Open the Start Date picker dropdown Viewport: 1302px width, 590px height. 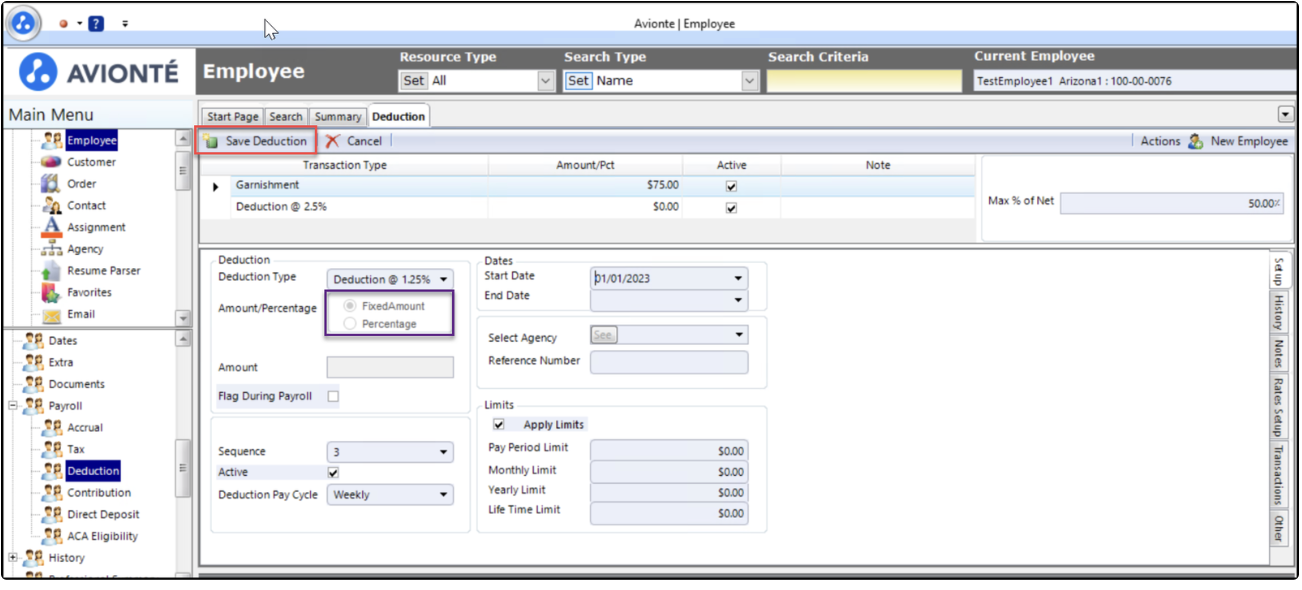click(x=739, y=279)
